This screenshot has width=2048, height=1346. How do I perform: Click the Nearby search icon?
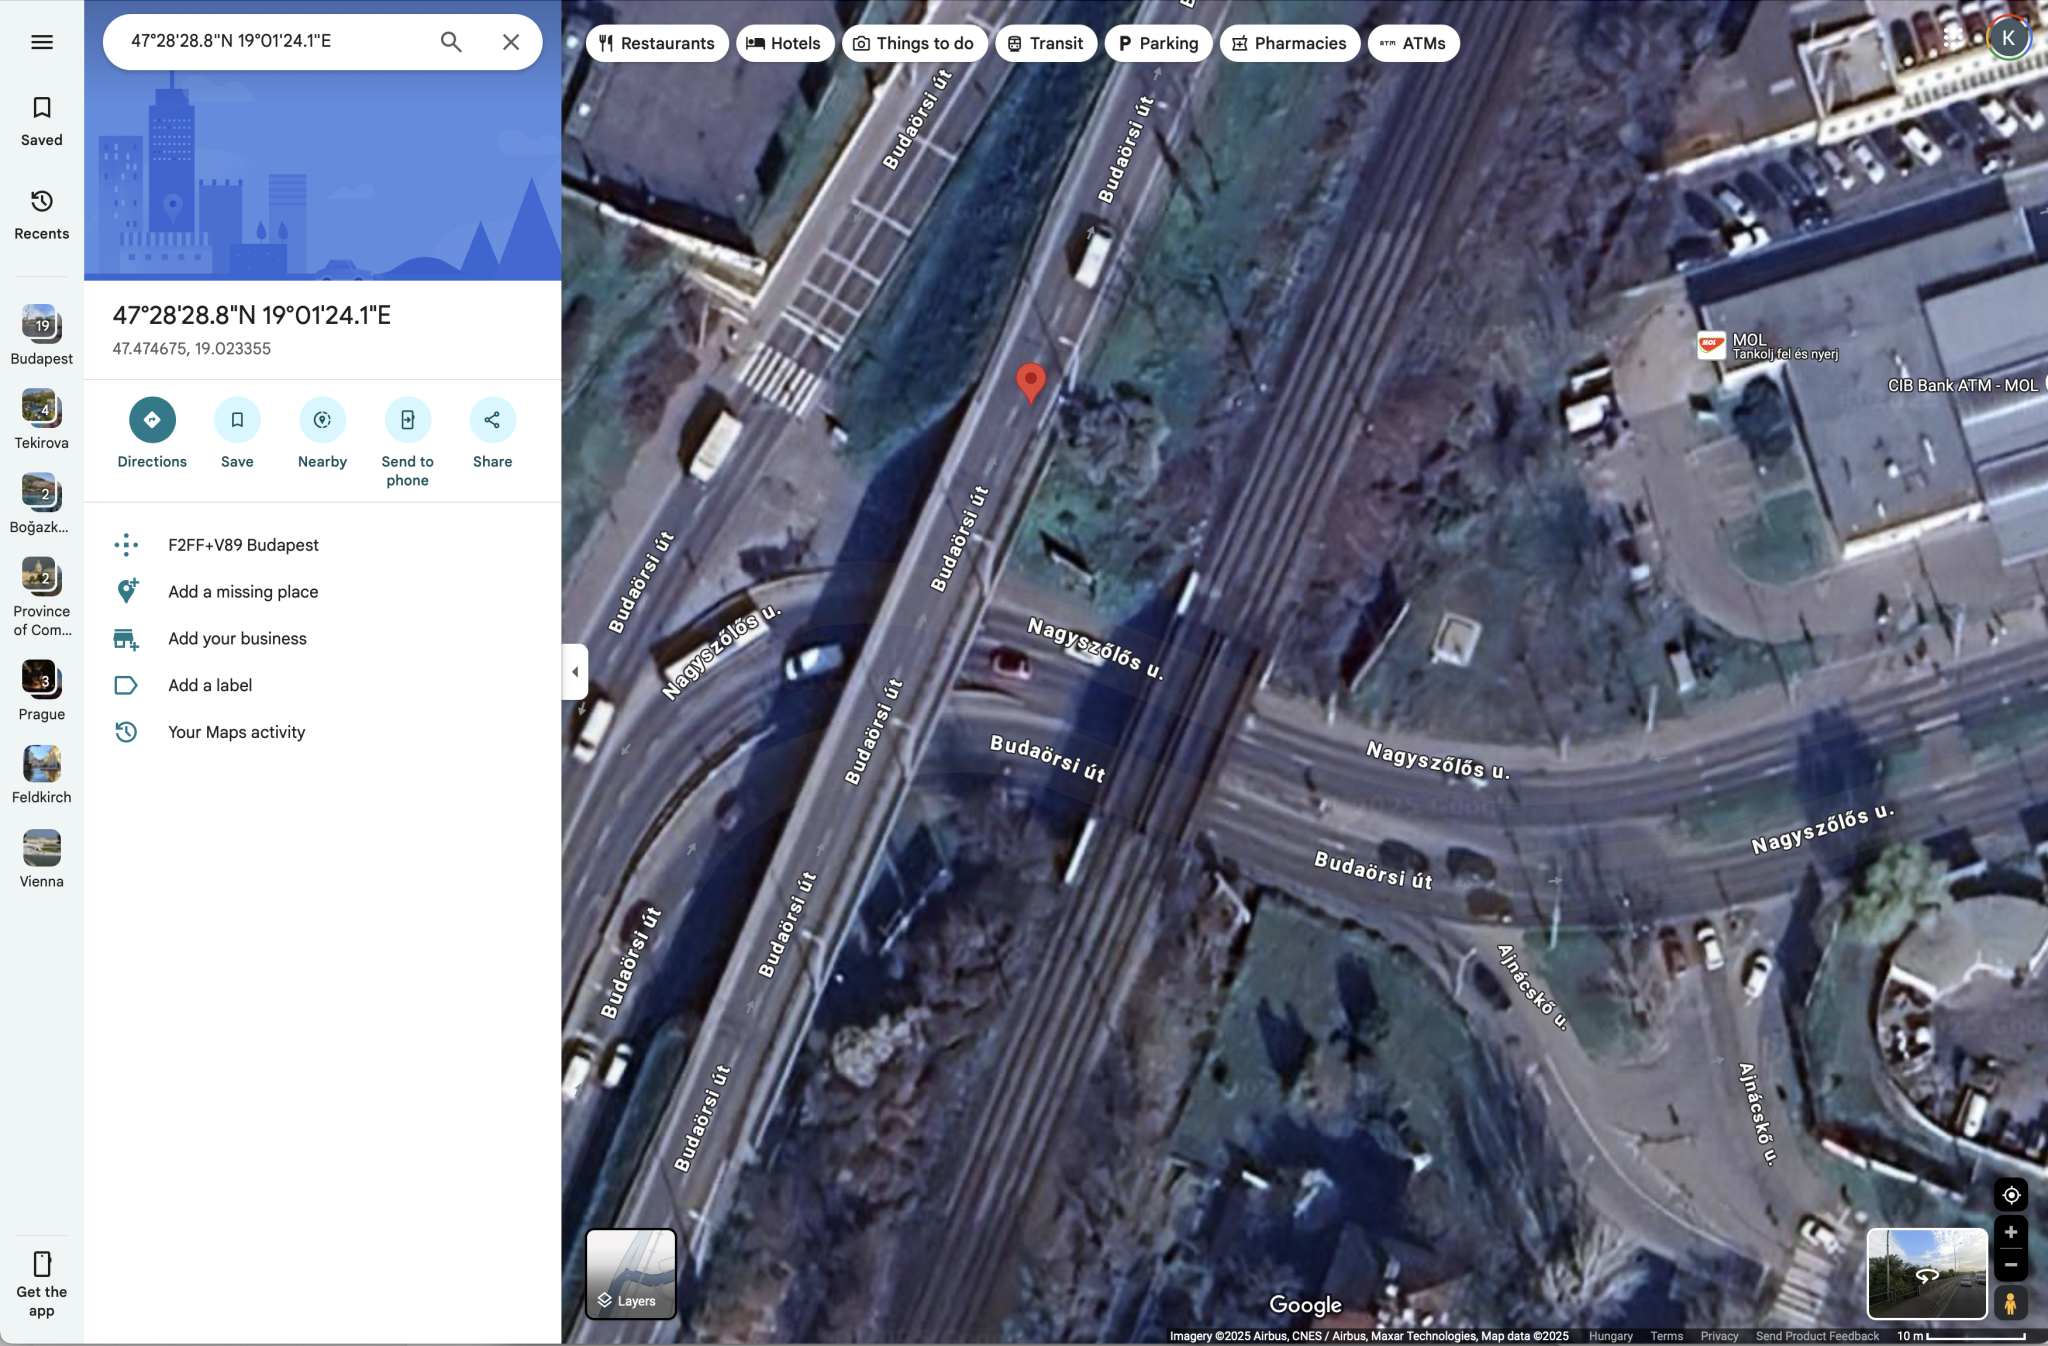[x=322, y=420]
